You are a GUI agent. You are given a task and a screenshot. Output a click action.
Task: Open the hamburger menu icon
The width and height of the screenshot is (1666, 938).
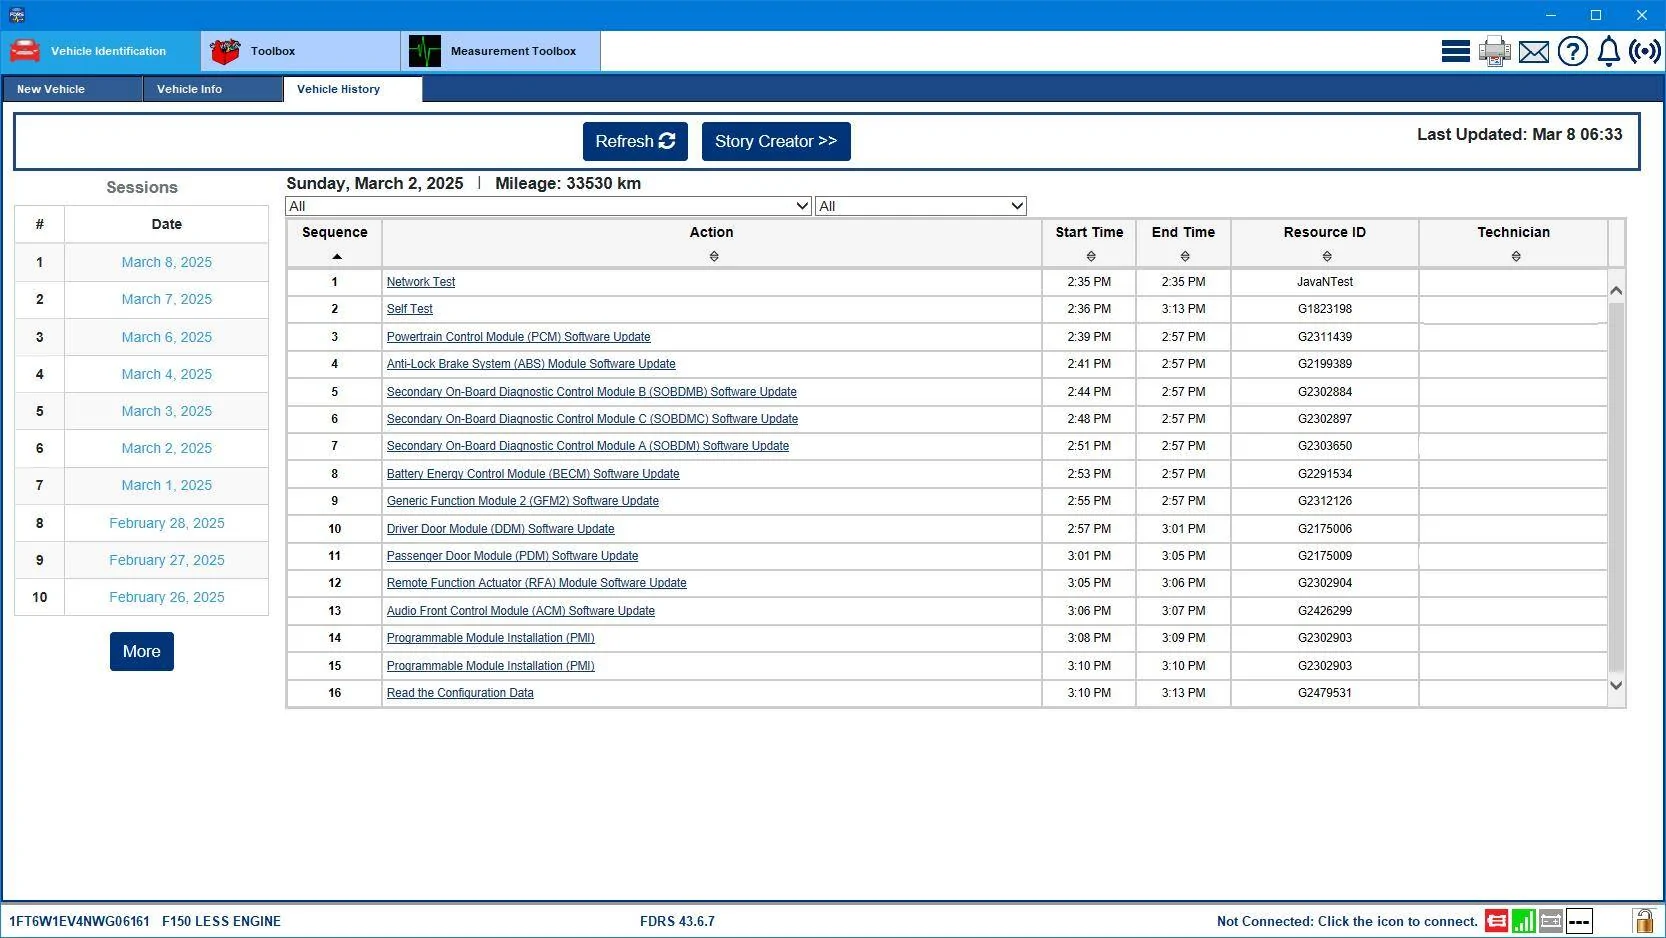point(1455,51)
